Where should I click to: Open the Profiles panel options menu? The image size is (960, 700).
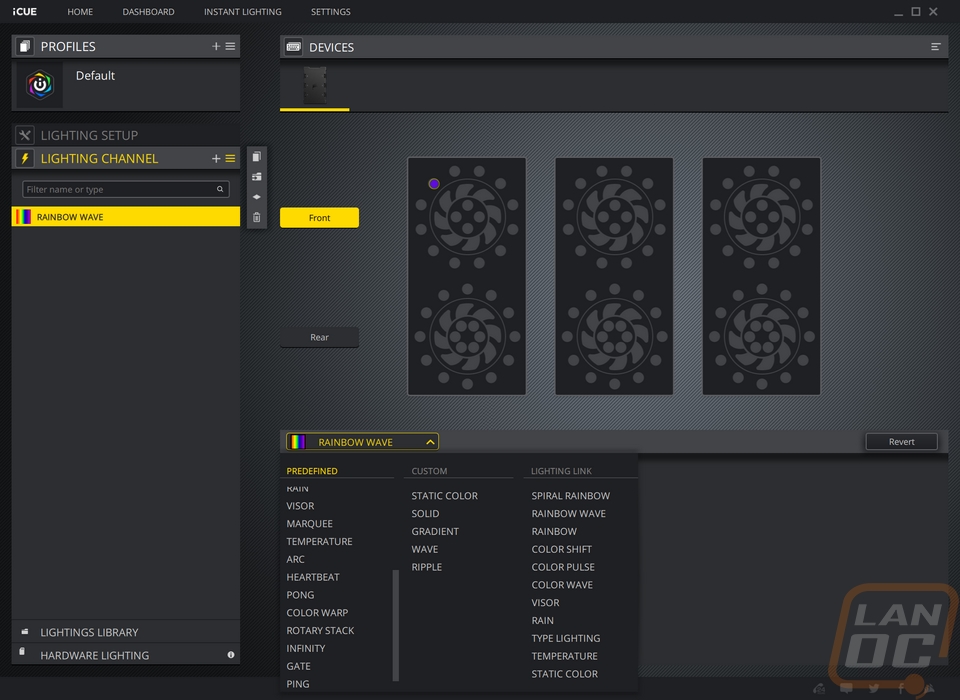coord(230,47)
